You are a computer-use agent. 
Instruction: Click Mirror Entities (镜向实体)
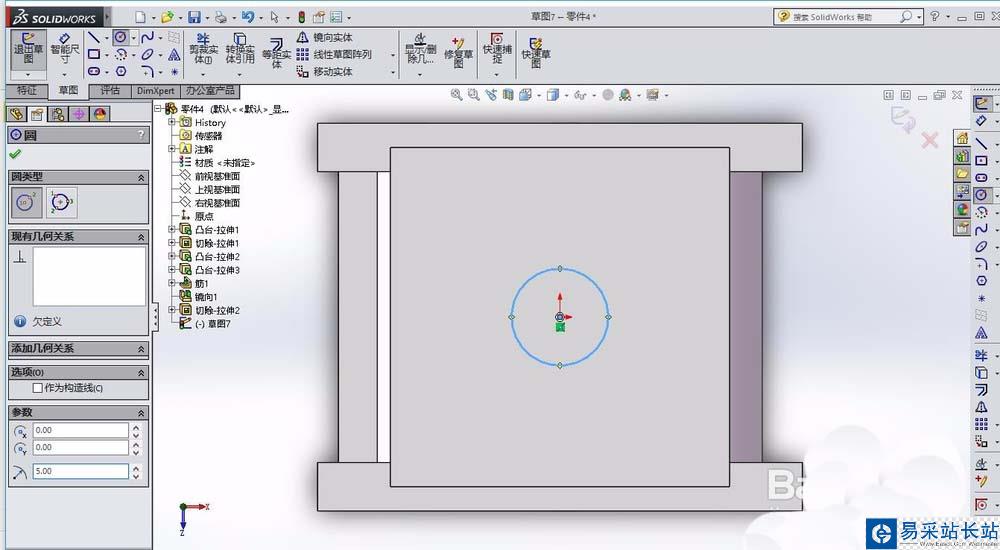325,38
